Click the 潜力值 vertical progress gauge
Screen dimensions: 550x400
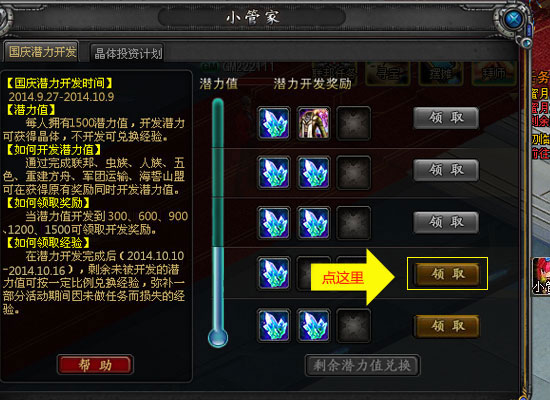pos(218,223)
